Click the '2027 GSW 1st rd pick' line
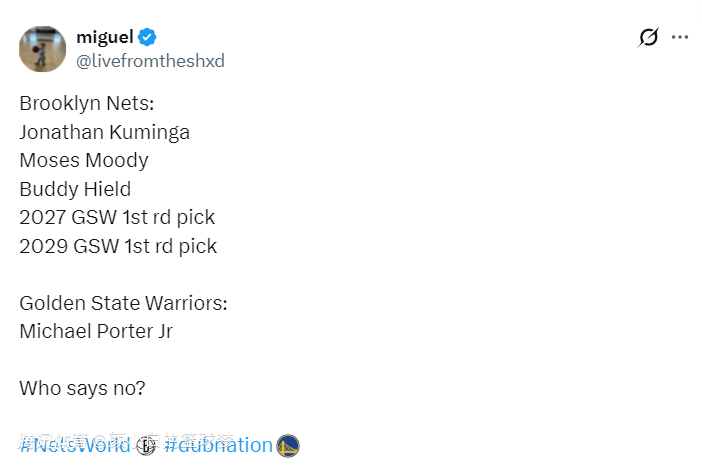The width and height of the screenshot is (702, 465). (x=117, y=217)
